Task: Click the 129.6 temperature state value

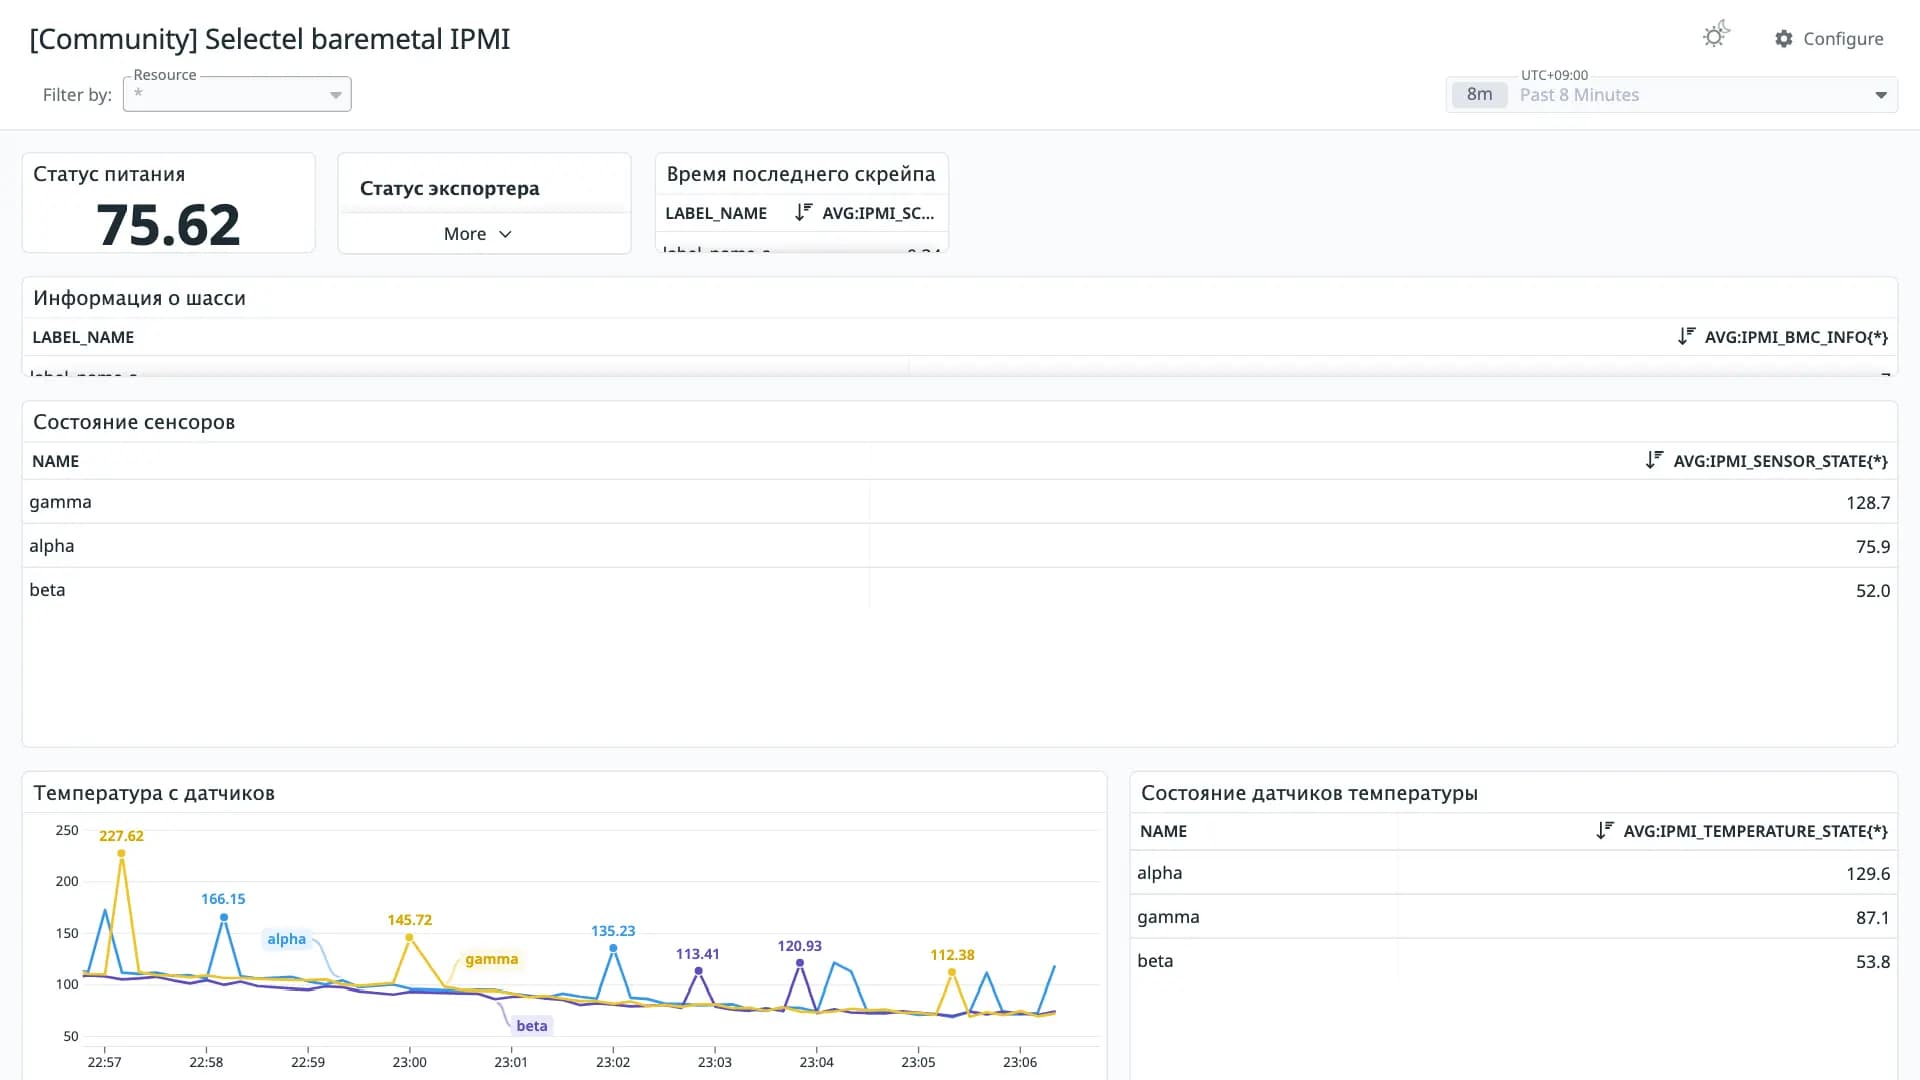Action: click(x=1867, y=873)
